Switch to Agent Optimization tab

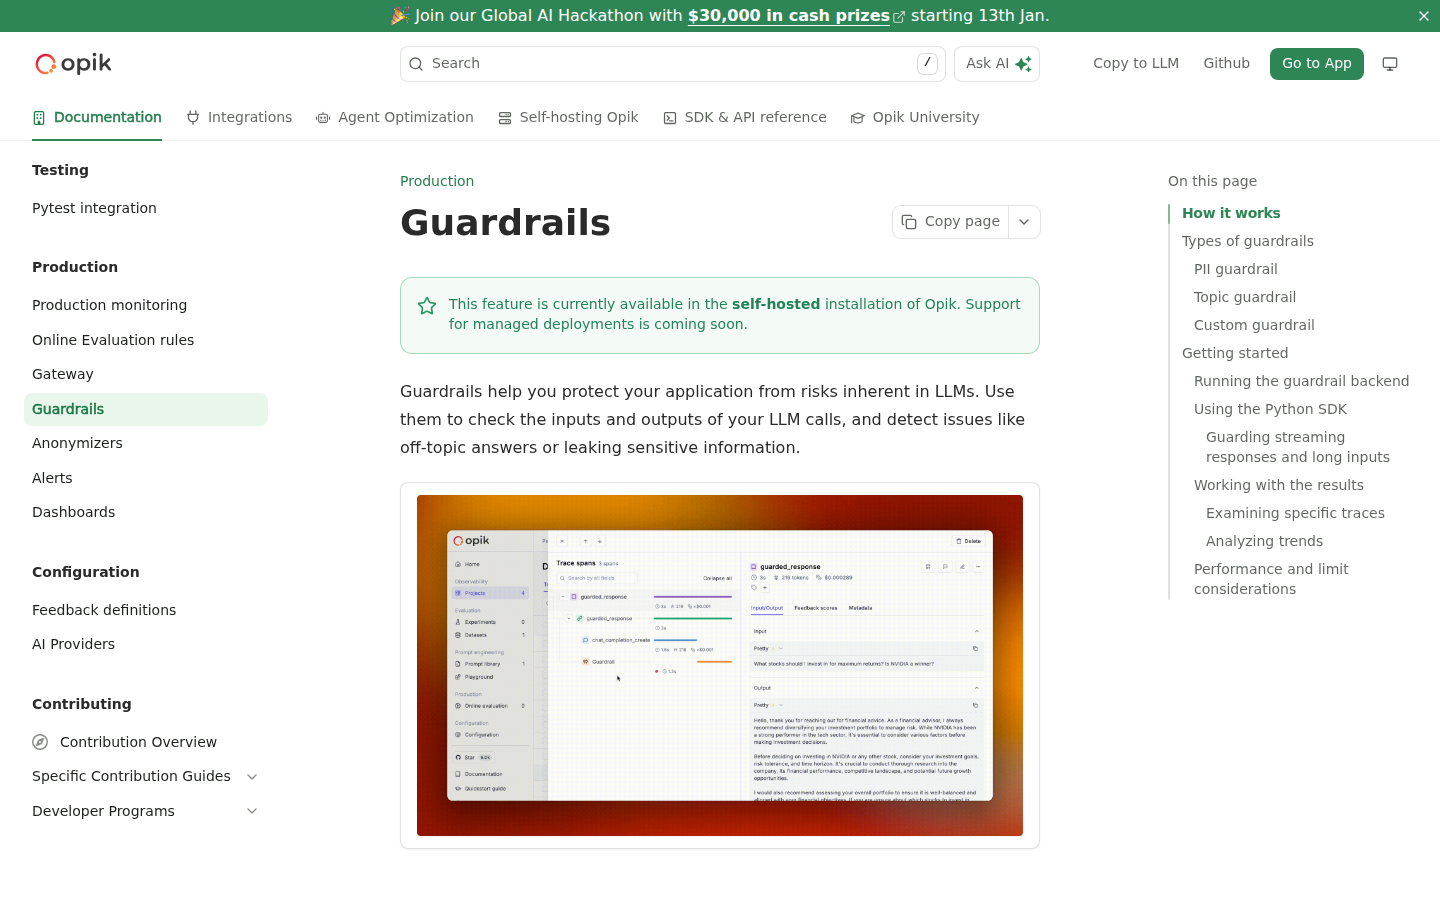pyautogui.click(x=394, y=117)
